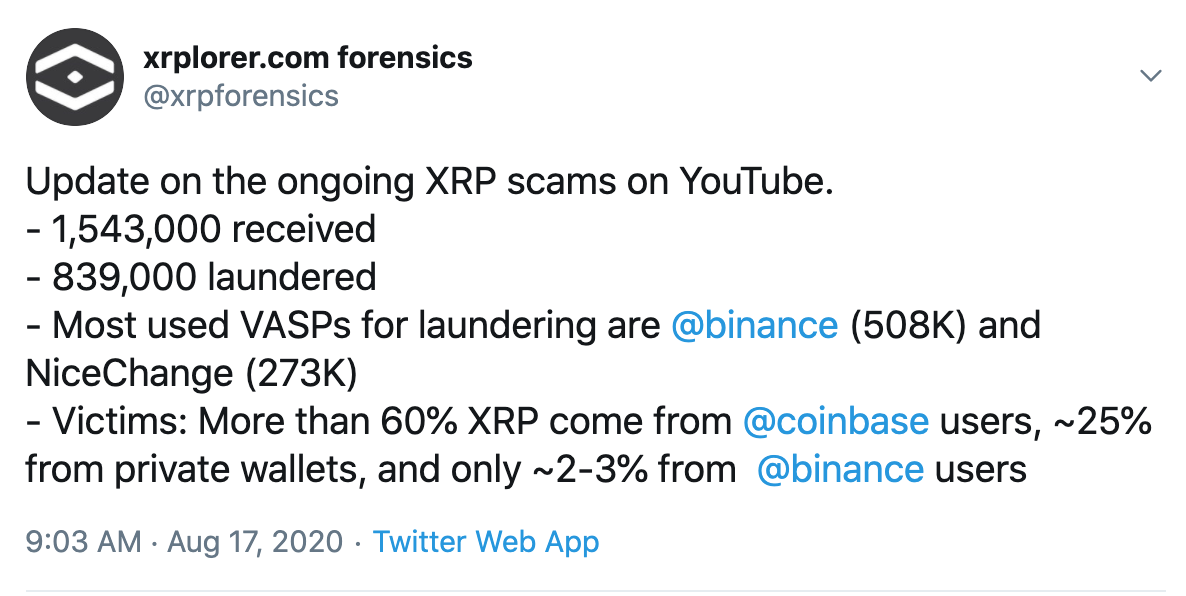Visit the @coinbase profile link
Screen dimensions: 1186x596
(837, 420)
